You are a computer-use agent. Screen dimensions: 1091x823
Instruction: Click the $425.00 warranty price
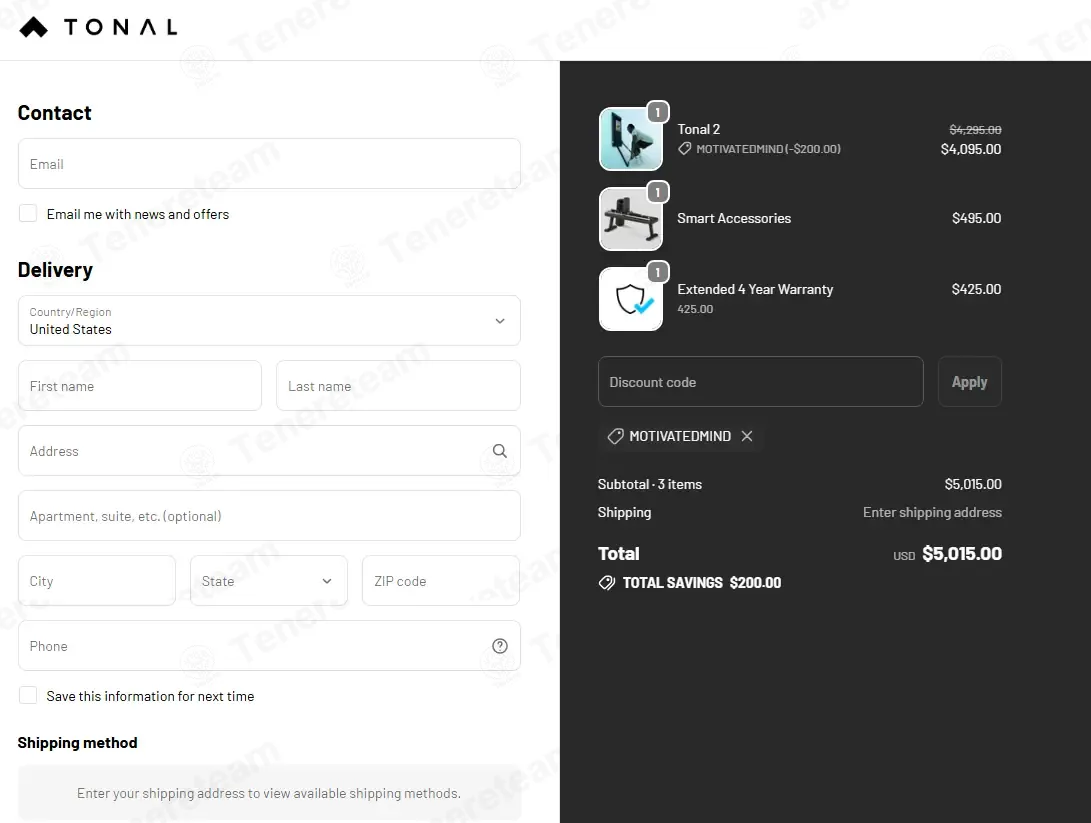point(977,289)
